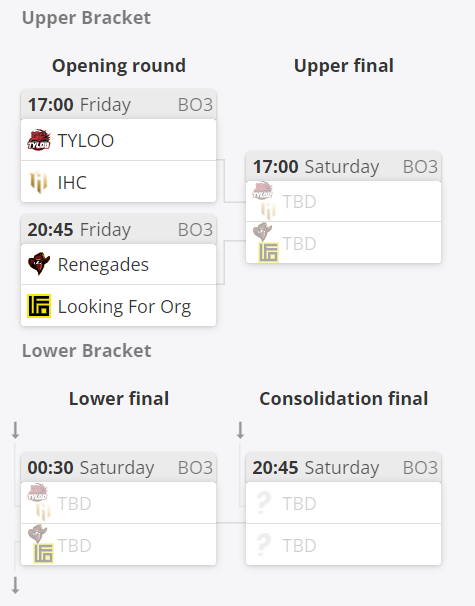Open the 17:00 Saturday Upper final match header
The width and height of the screenshot is (475, 606).
point(343,167)
